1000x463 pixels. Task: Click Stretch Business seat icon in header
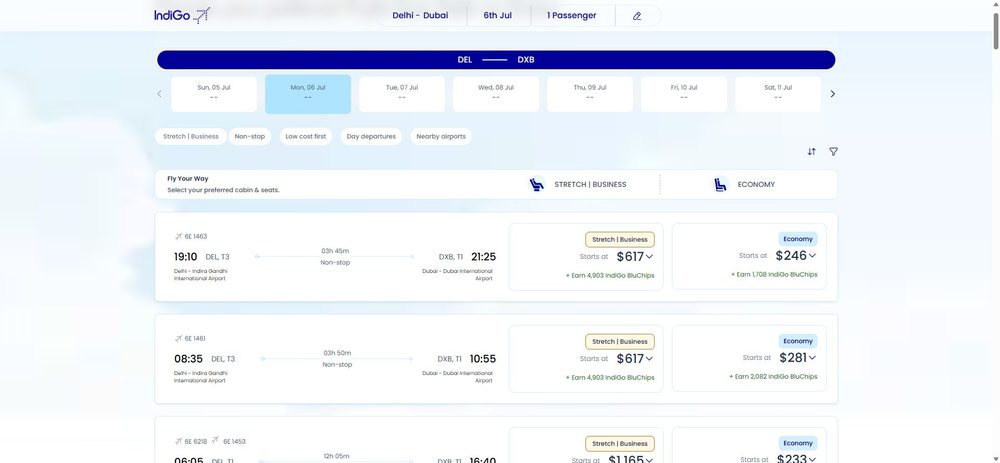coord(537,184)
